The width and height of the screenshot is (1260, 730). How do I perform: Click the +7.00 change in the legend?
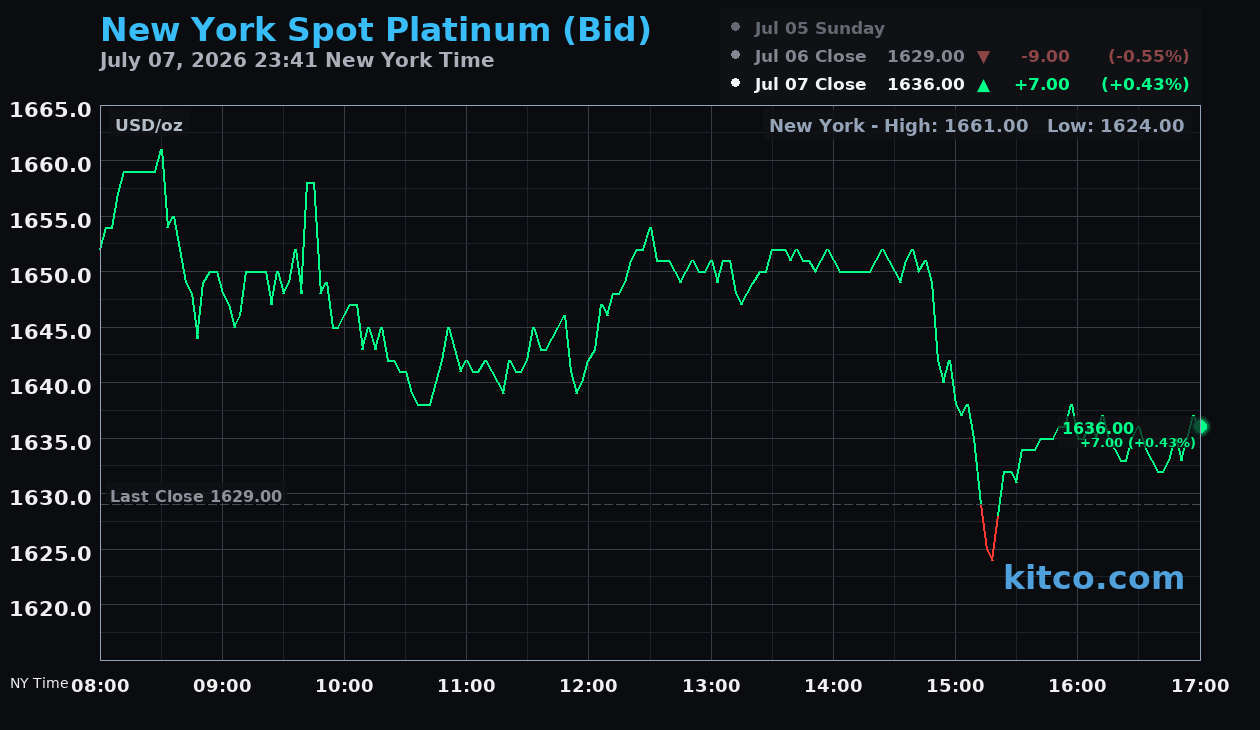tap(1042, 84)
